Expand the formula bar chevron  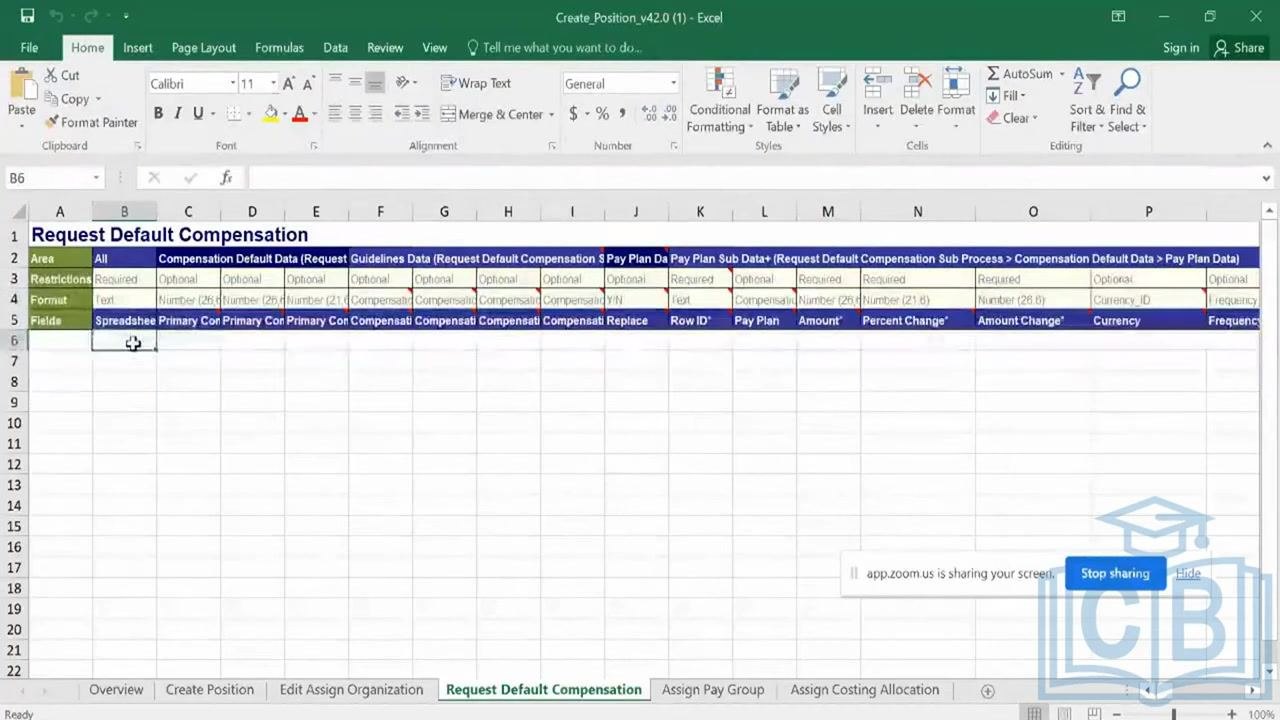click(x=1266, y=178)
